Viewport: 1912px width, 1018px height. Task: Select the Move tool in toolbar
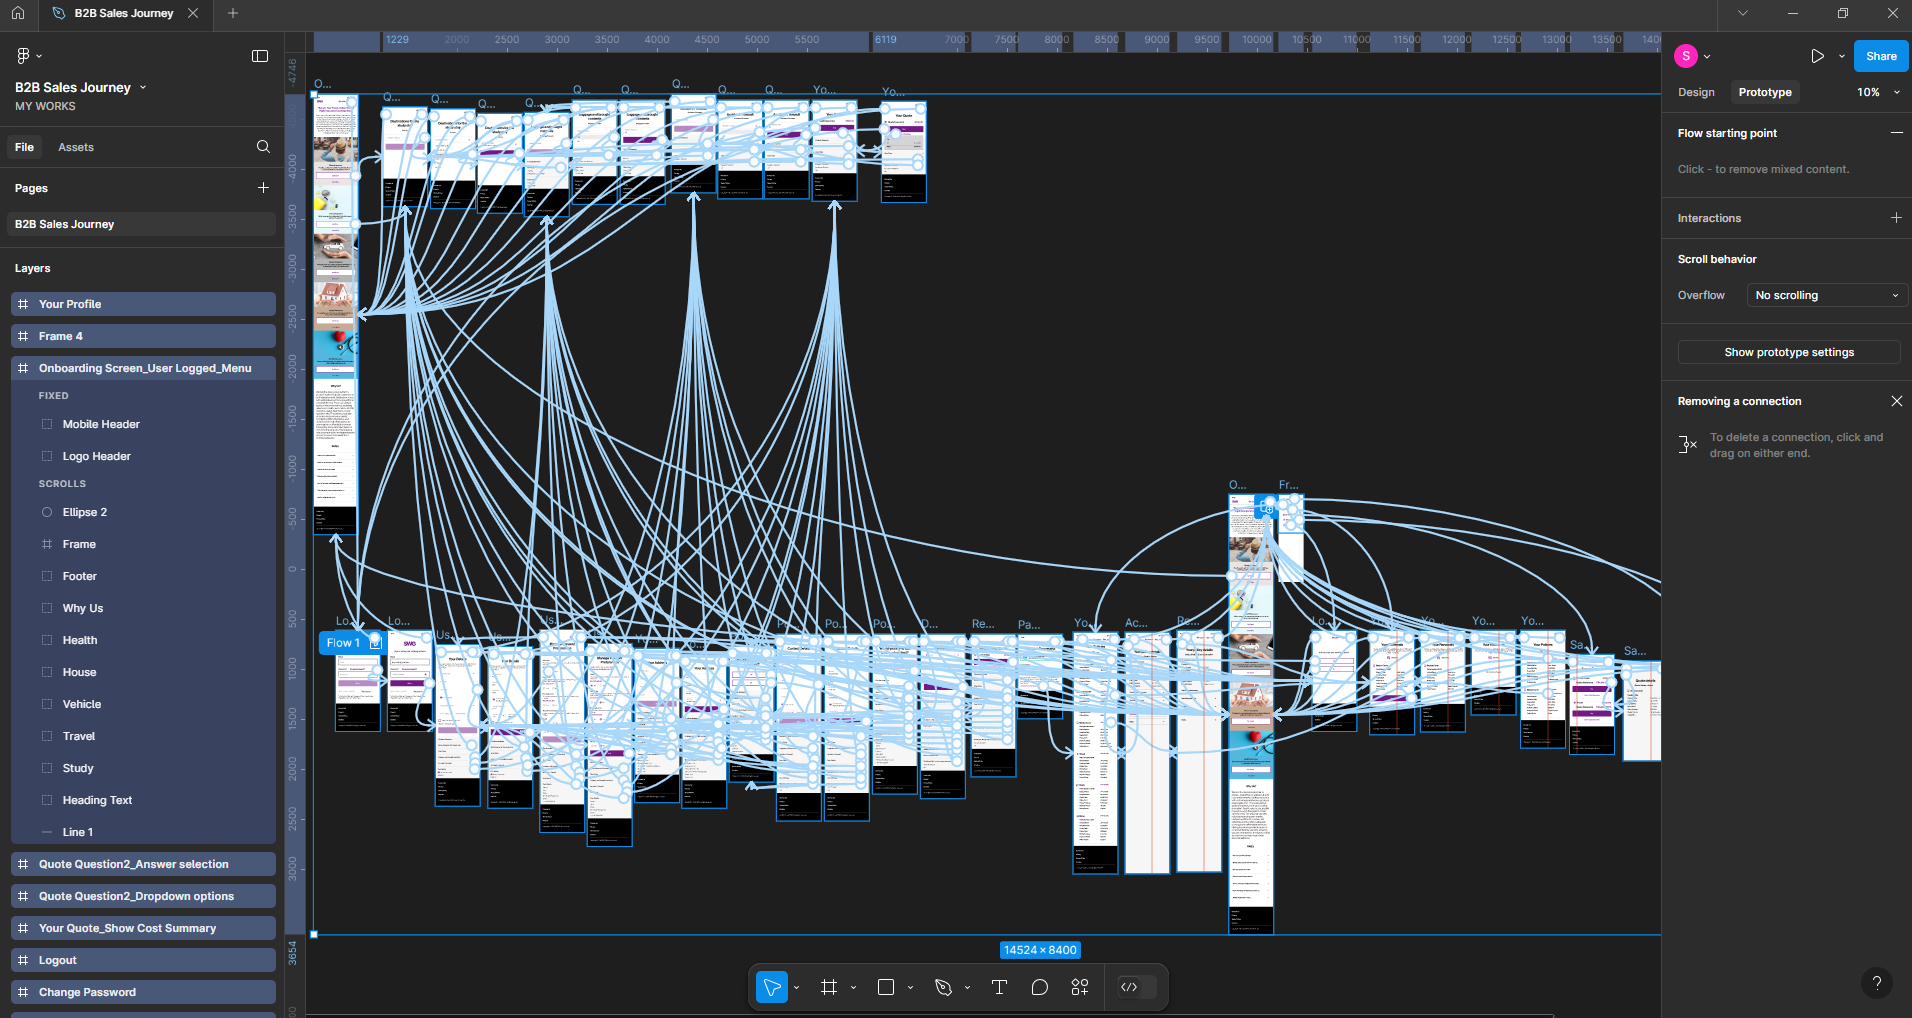click(772, 987)
